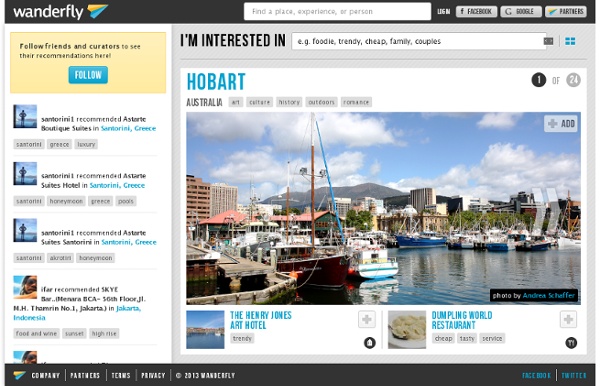This screenshot has height=386, width=600.
Task: Click the footer Wanderfly paper-plane icon
Action: [20, 375]
